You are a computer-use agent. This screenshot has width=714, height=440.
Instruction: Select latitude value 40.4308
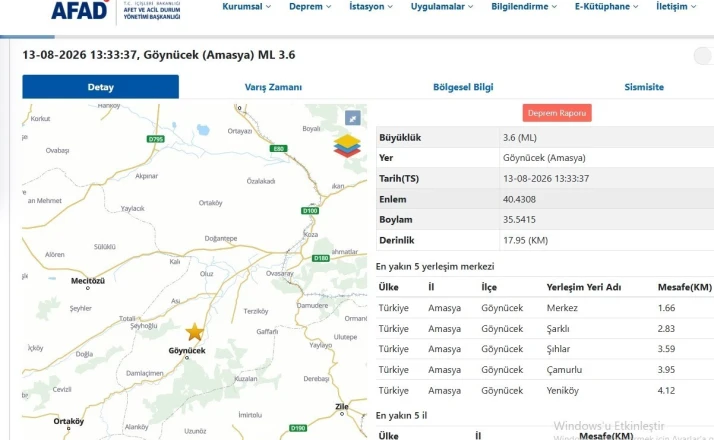[x=519, y=199]
